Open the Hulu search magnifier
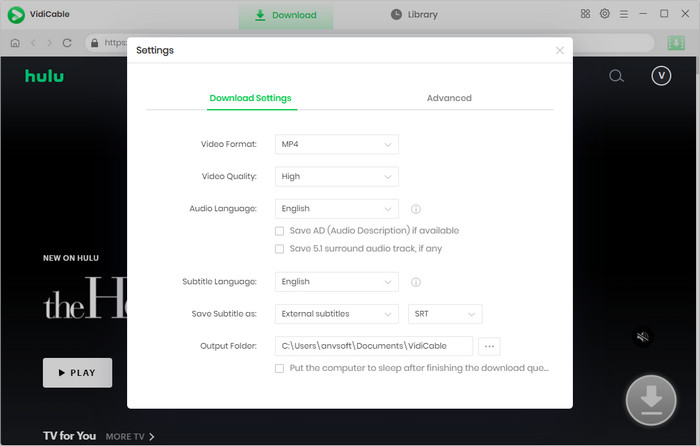 point(616,76)
